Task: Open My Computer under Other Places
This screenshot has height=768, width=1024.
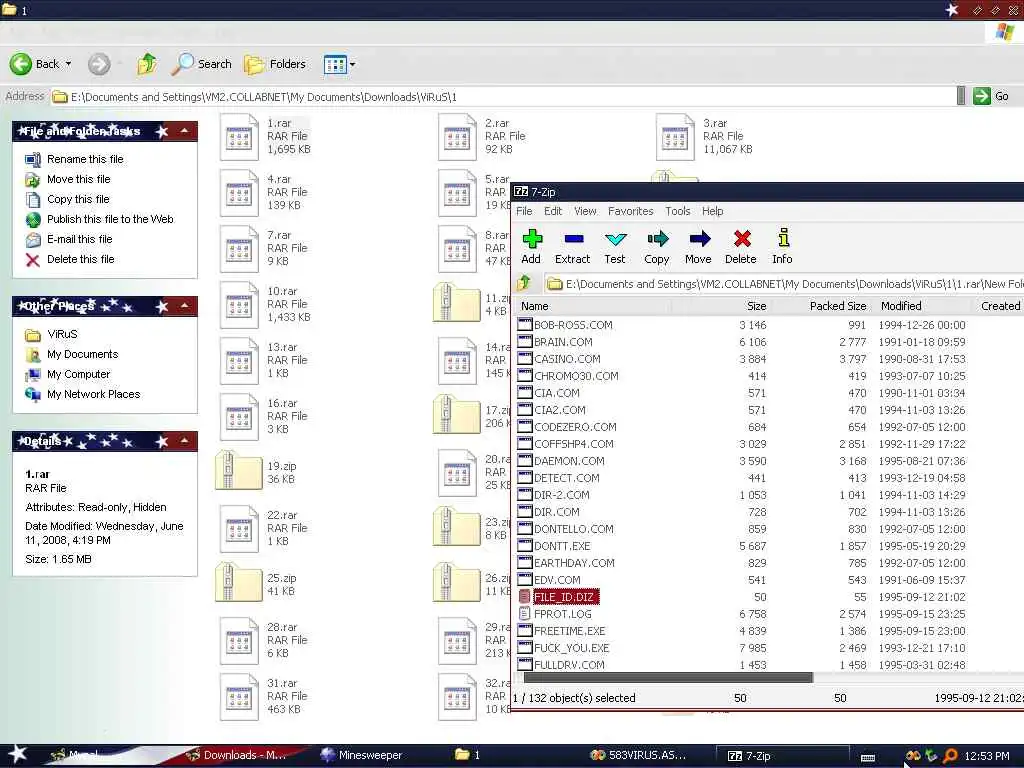Action: point(78,374)
